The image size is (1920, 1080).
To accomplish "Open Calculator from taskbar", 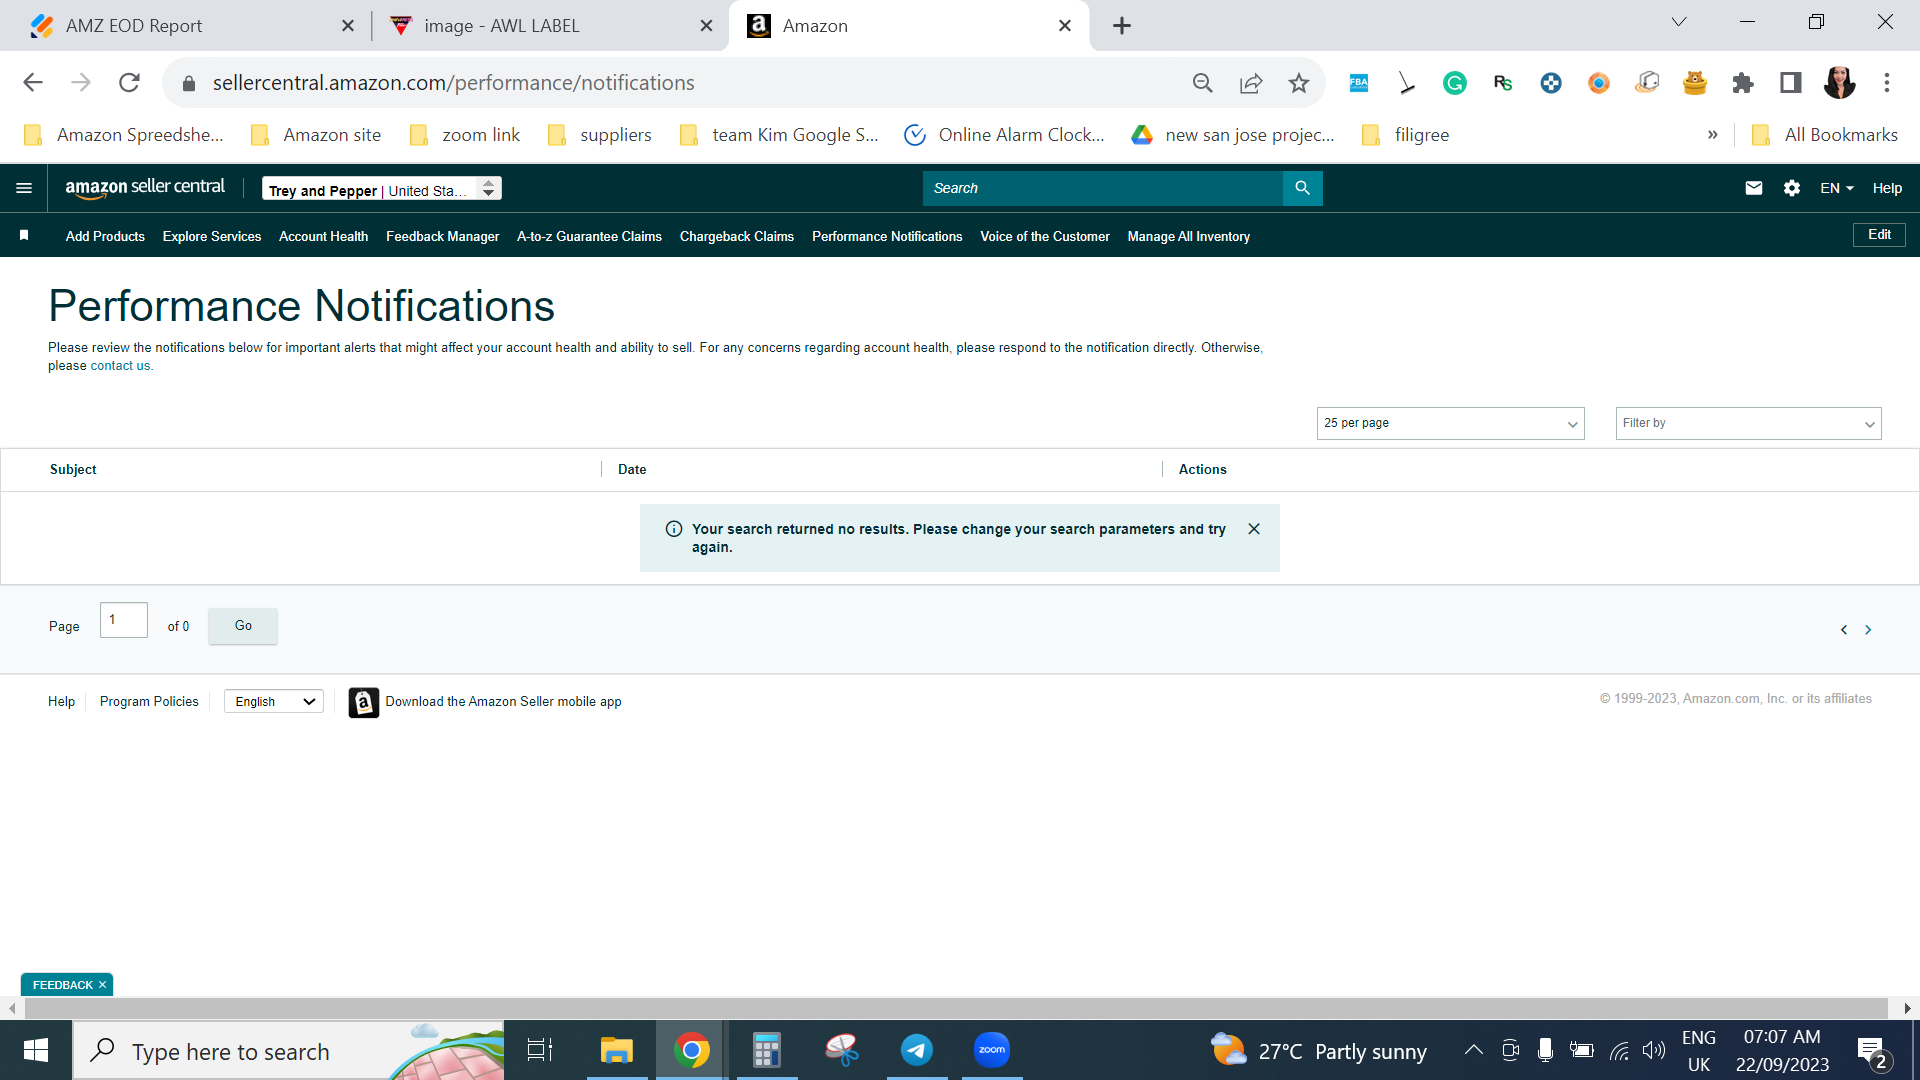I will 767,1050.
